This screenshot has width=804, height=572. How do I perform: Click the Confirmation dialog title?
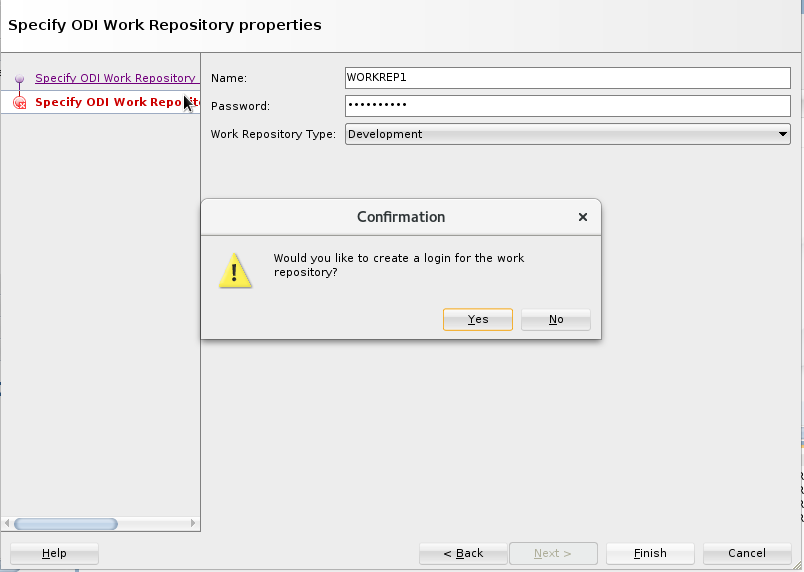click(x=401, y=217)
